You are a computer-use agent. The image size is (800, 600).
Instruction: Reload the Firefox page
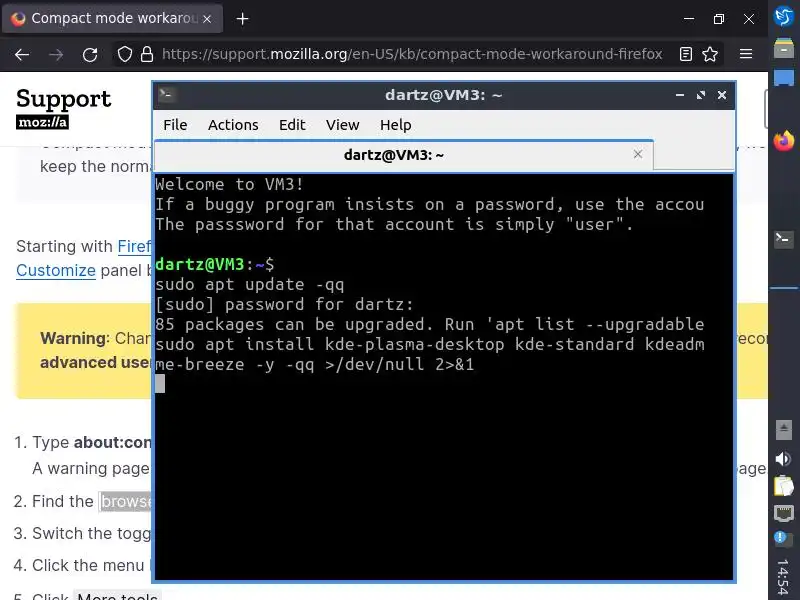(x=90, y=54)
